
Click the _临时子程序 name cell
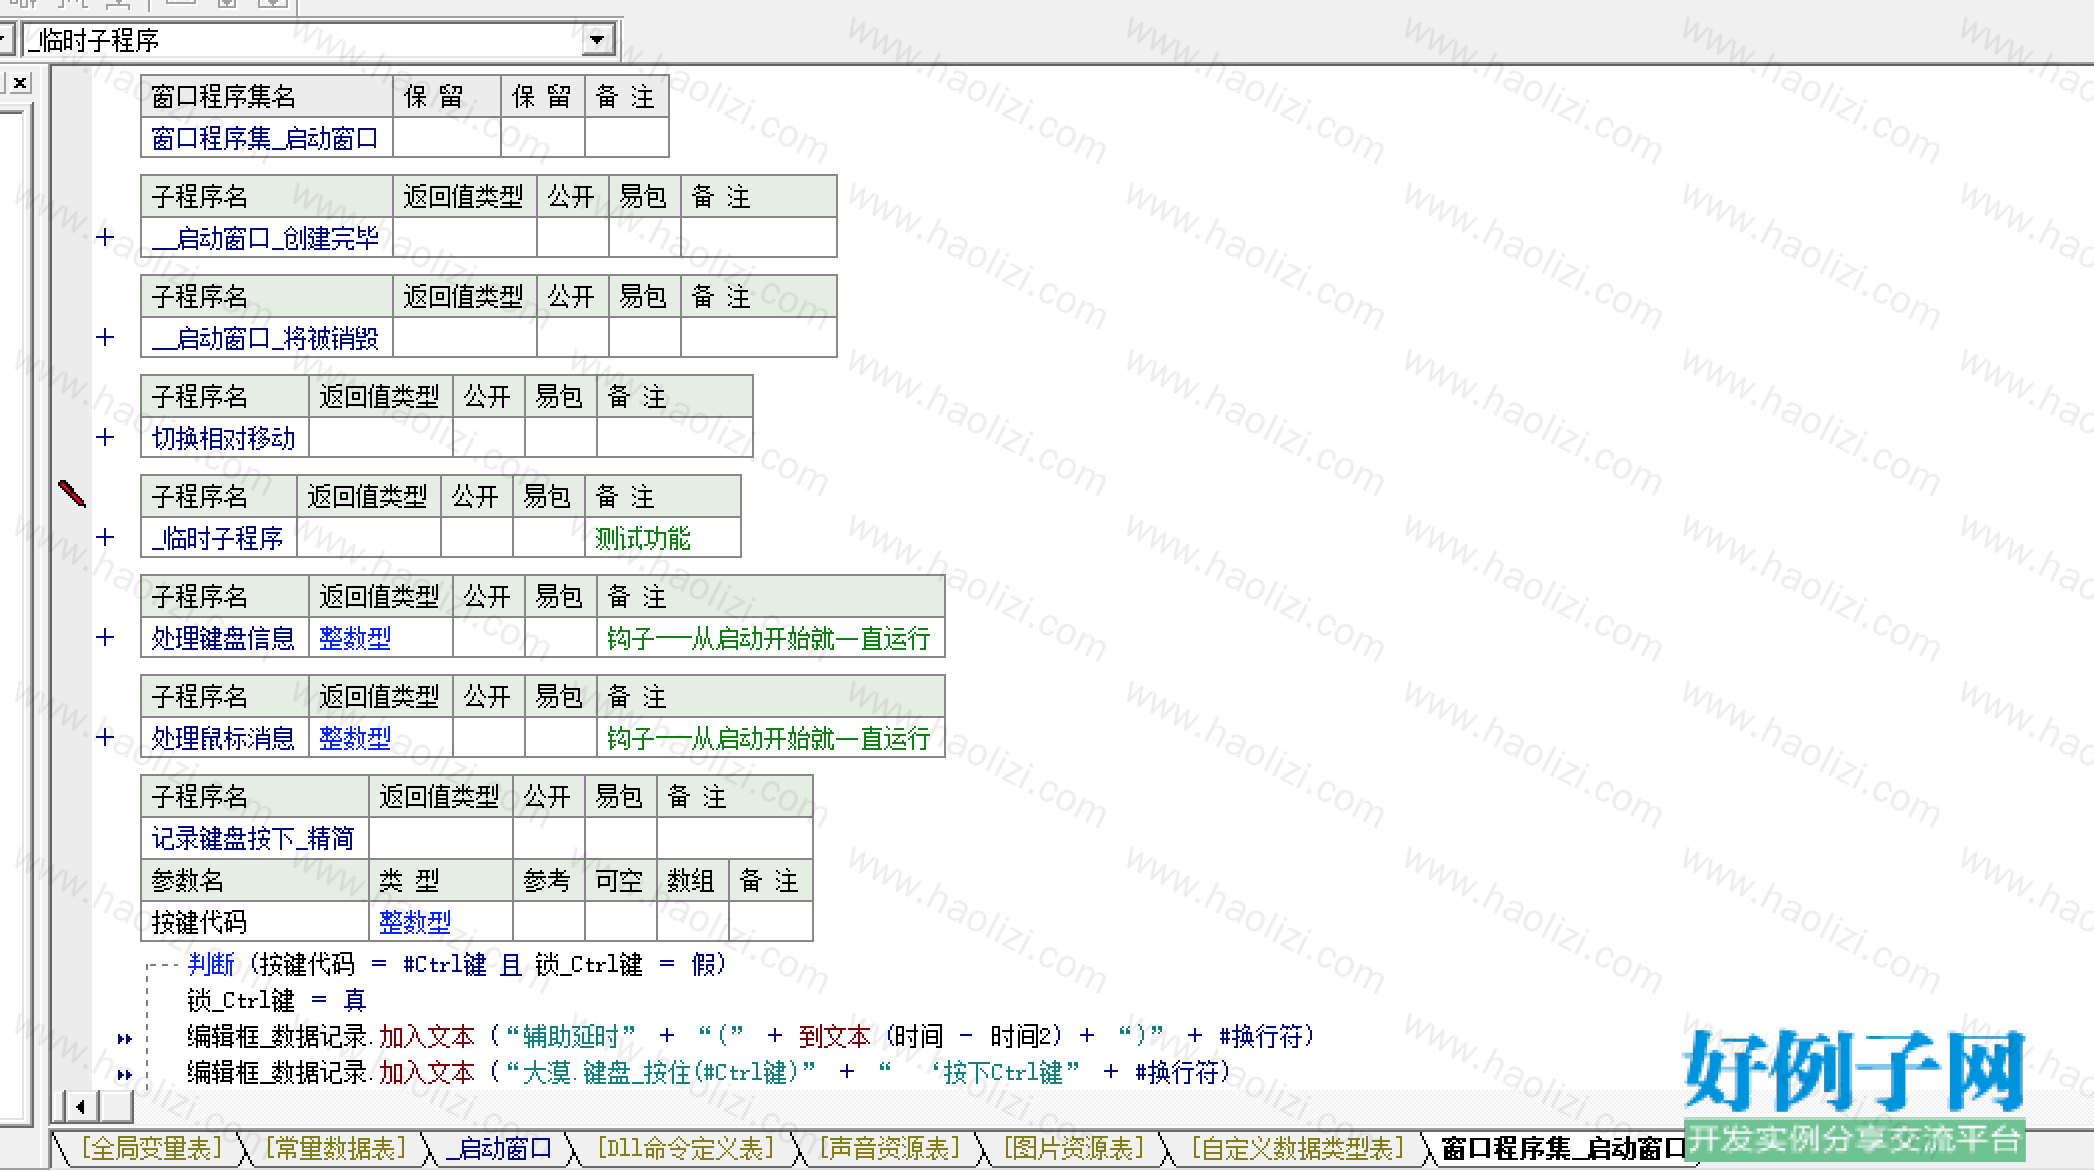coord(218,538)
